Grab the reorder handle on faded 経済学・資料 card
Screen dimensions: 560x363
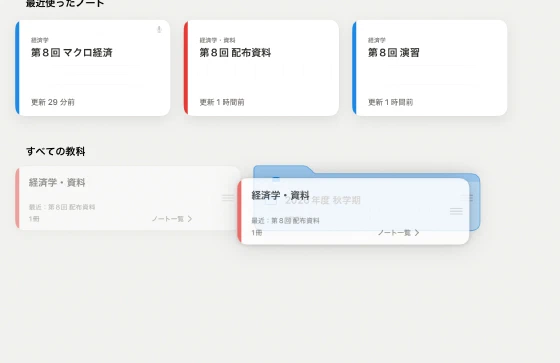point(228,198)
